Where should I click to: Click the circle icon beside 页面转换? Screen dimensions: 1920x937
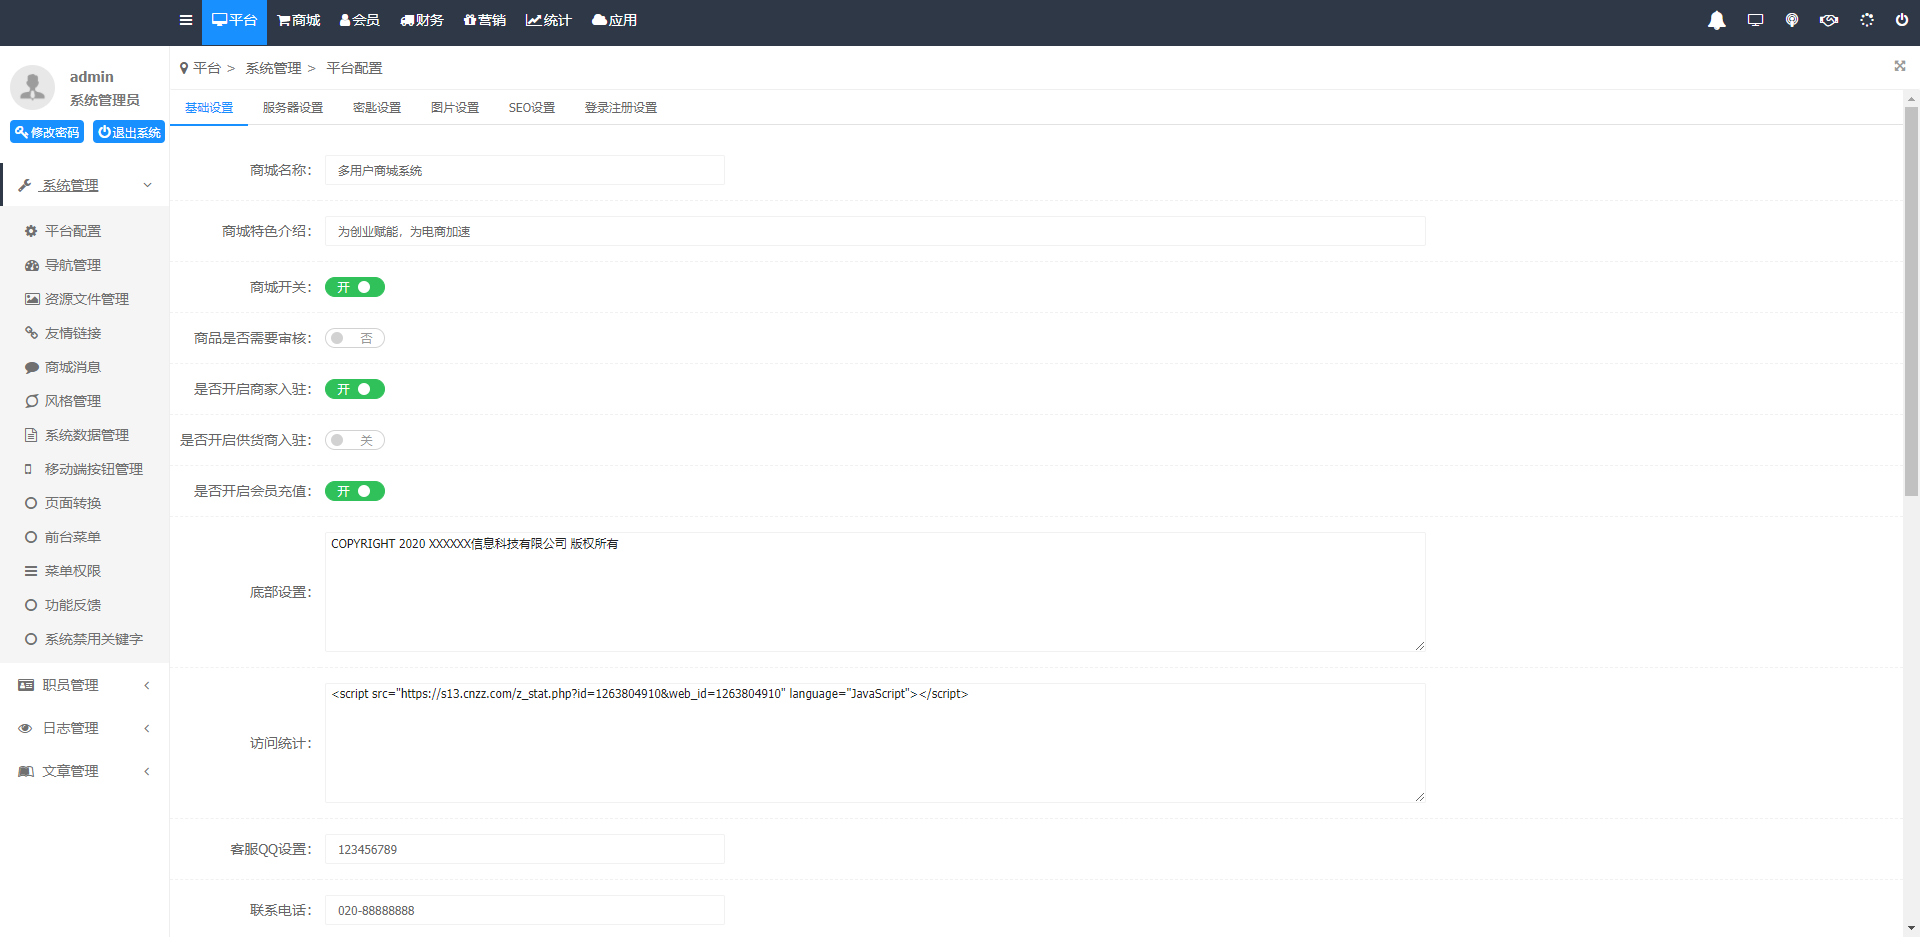click(x=31, y=503)
